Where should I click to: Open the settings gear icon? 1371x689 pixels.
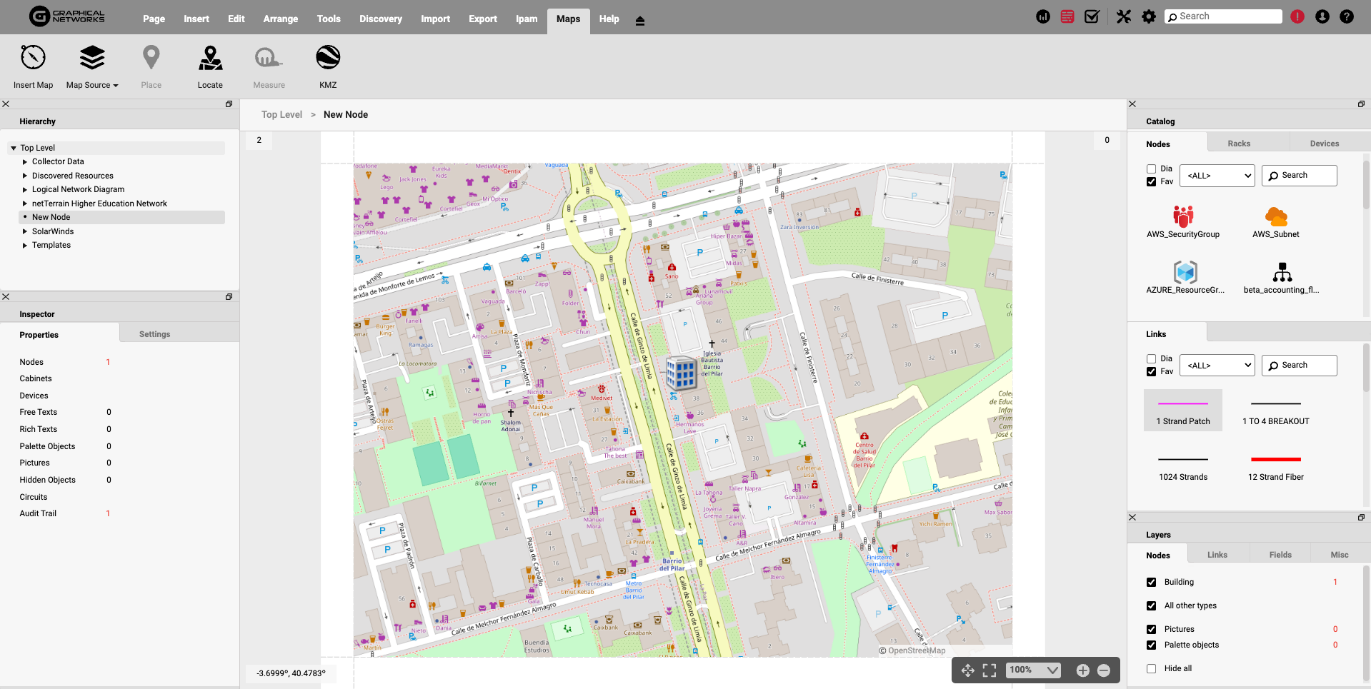pos(1148,17)
